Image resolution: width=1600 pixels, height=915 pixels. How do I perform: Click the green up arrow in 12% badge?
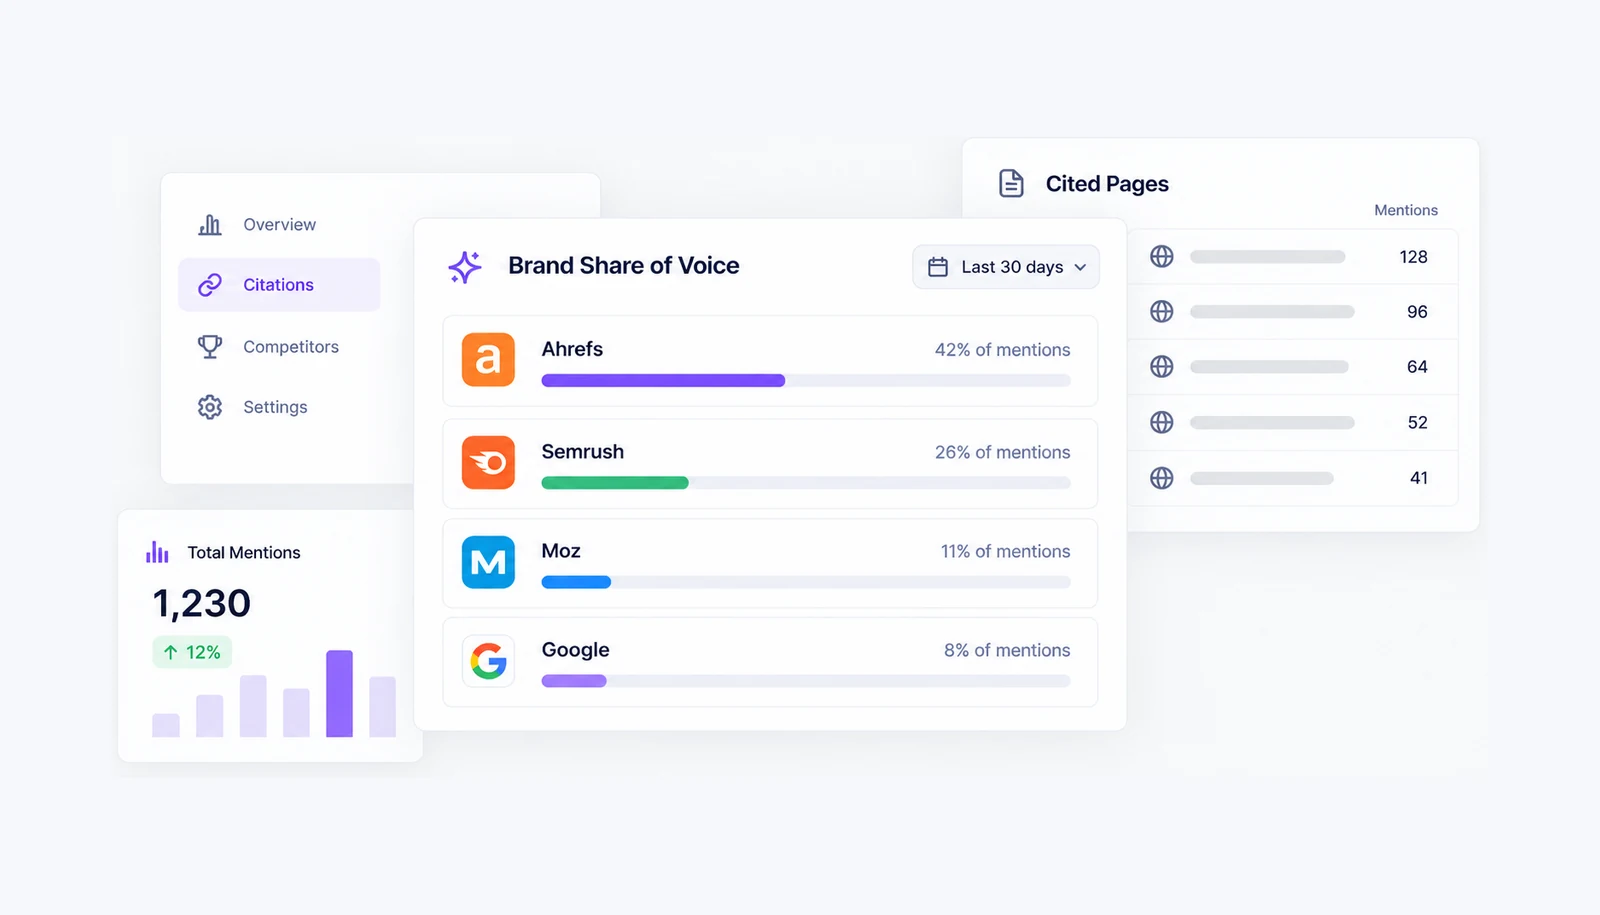click(x=171, y=653)
